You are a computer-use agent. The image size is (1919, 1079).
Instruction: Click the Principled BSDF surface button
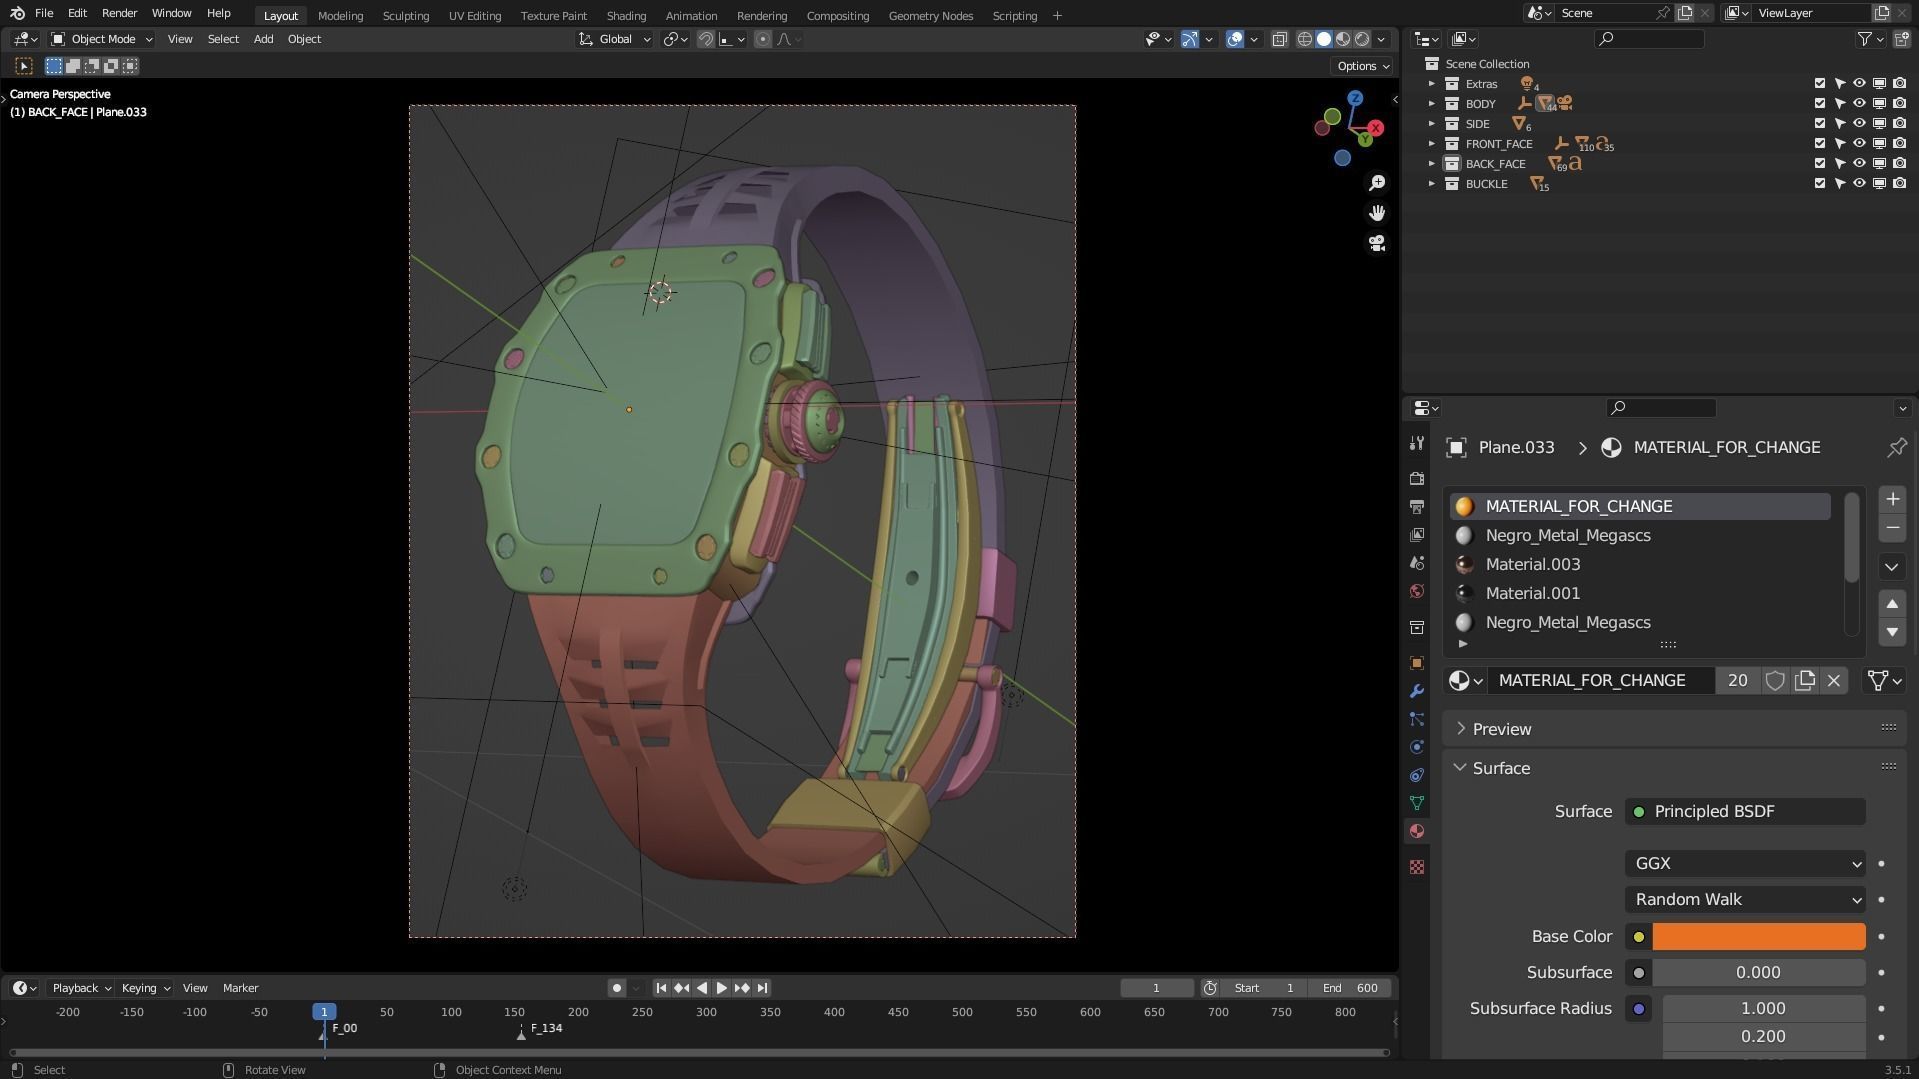tap(1745, 811)
